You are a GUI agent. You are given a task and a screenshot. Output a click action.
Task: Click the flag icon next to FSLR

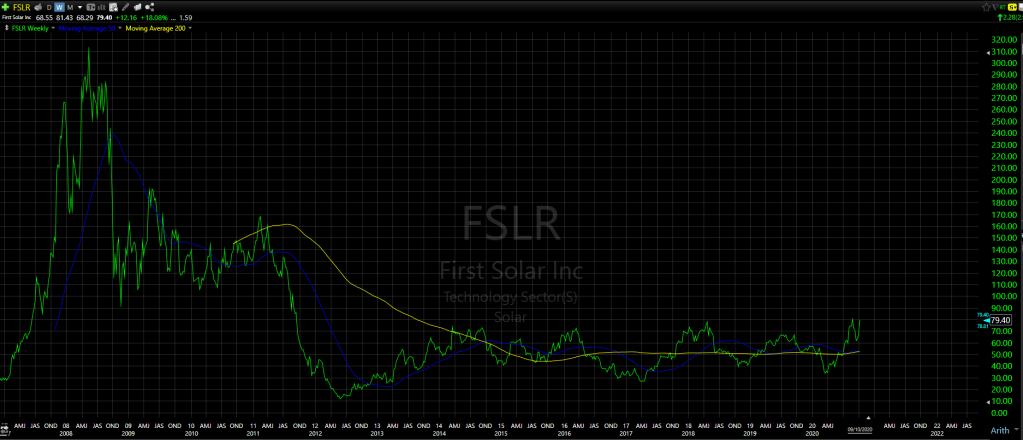[x=36, y=7]
